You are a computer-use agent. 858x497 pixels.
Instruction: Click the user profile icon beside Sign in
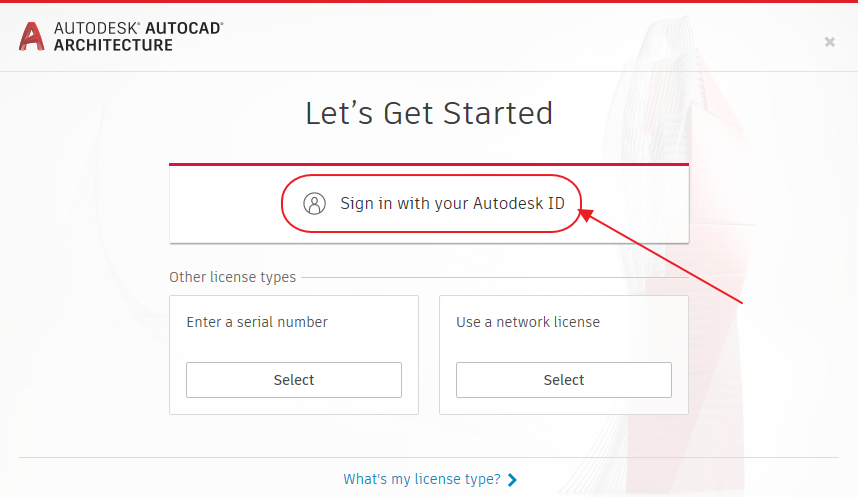(x=315, y=204)
